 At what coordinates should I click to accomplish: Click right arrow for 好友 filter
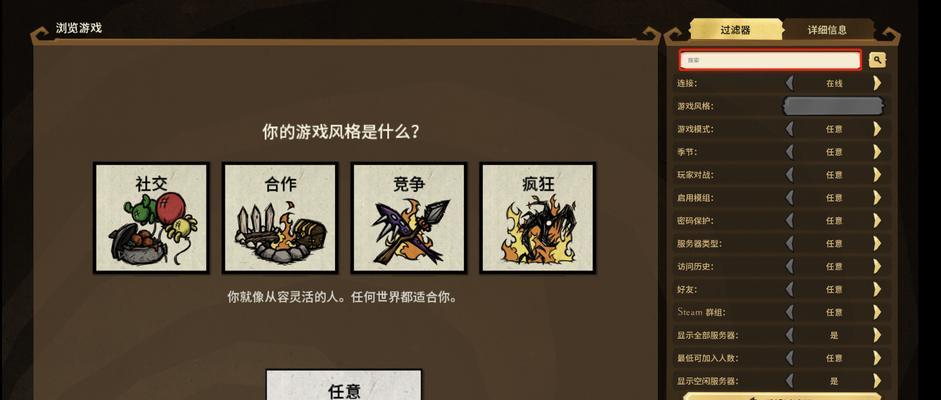[x=877, y=289]
